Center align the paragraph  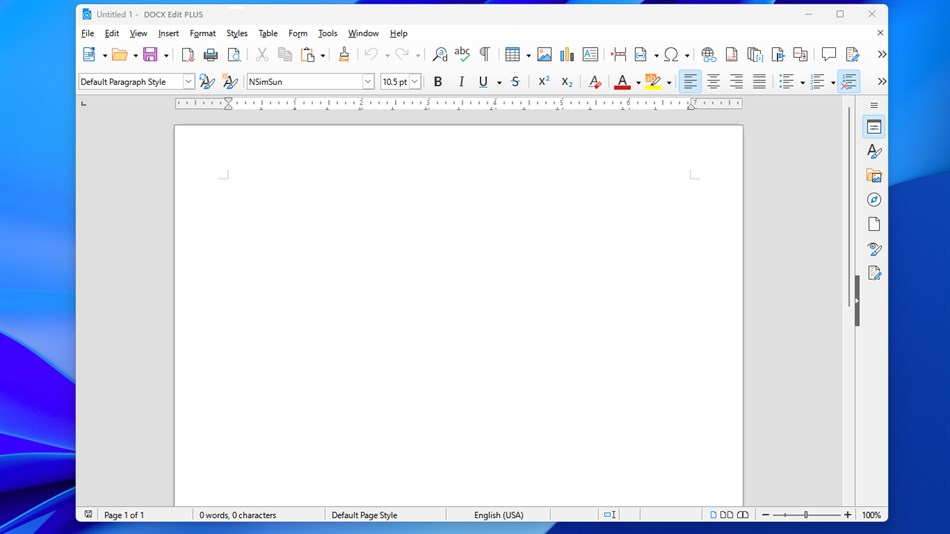[x=713, y=82]
